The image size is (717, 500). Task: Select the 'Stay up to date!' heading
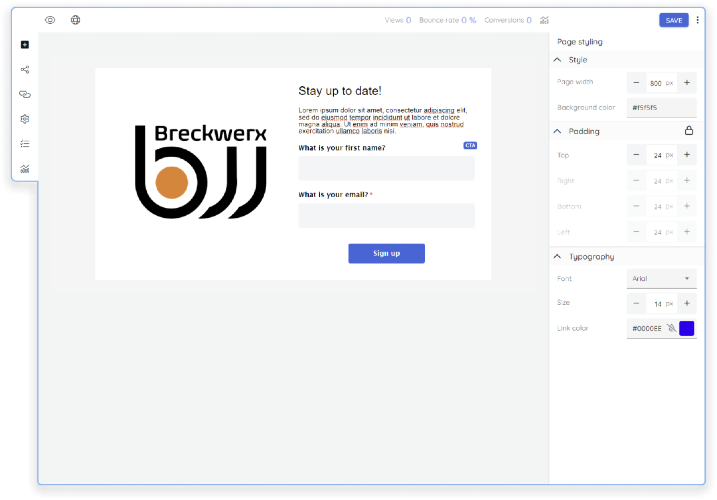point(340,91)
